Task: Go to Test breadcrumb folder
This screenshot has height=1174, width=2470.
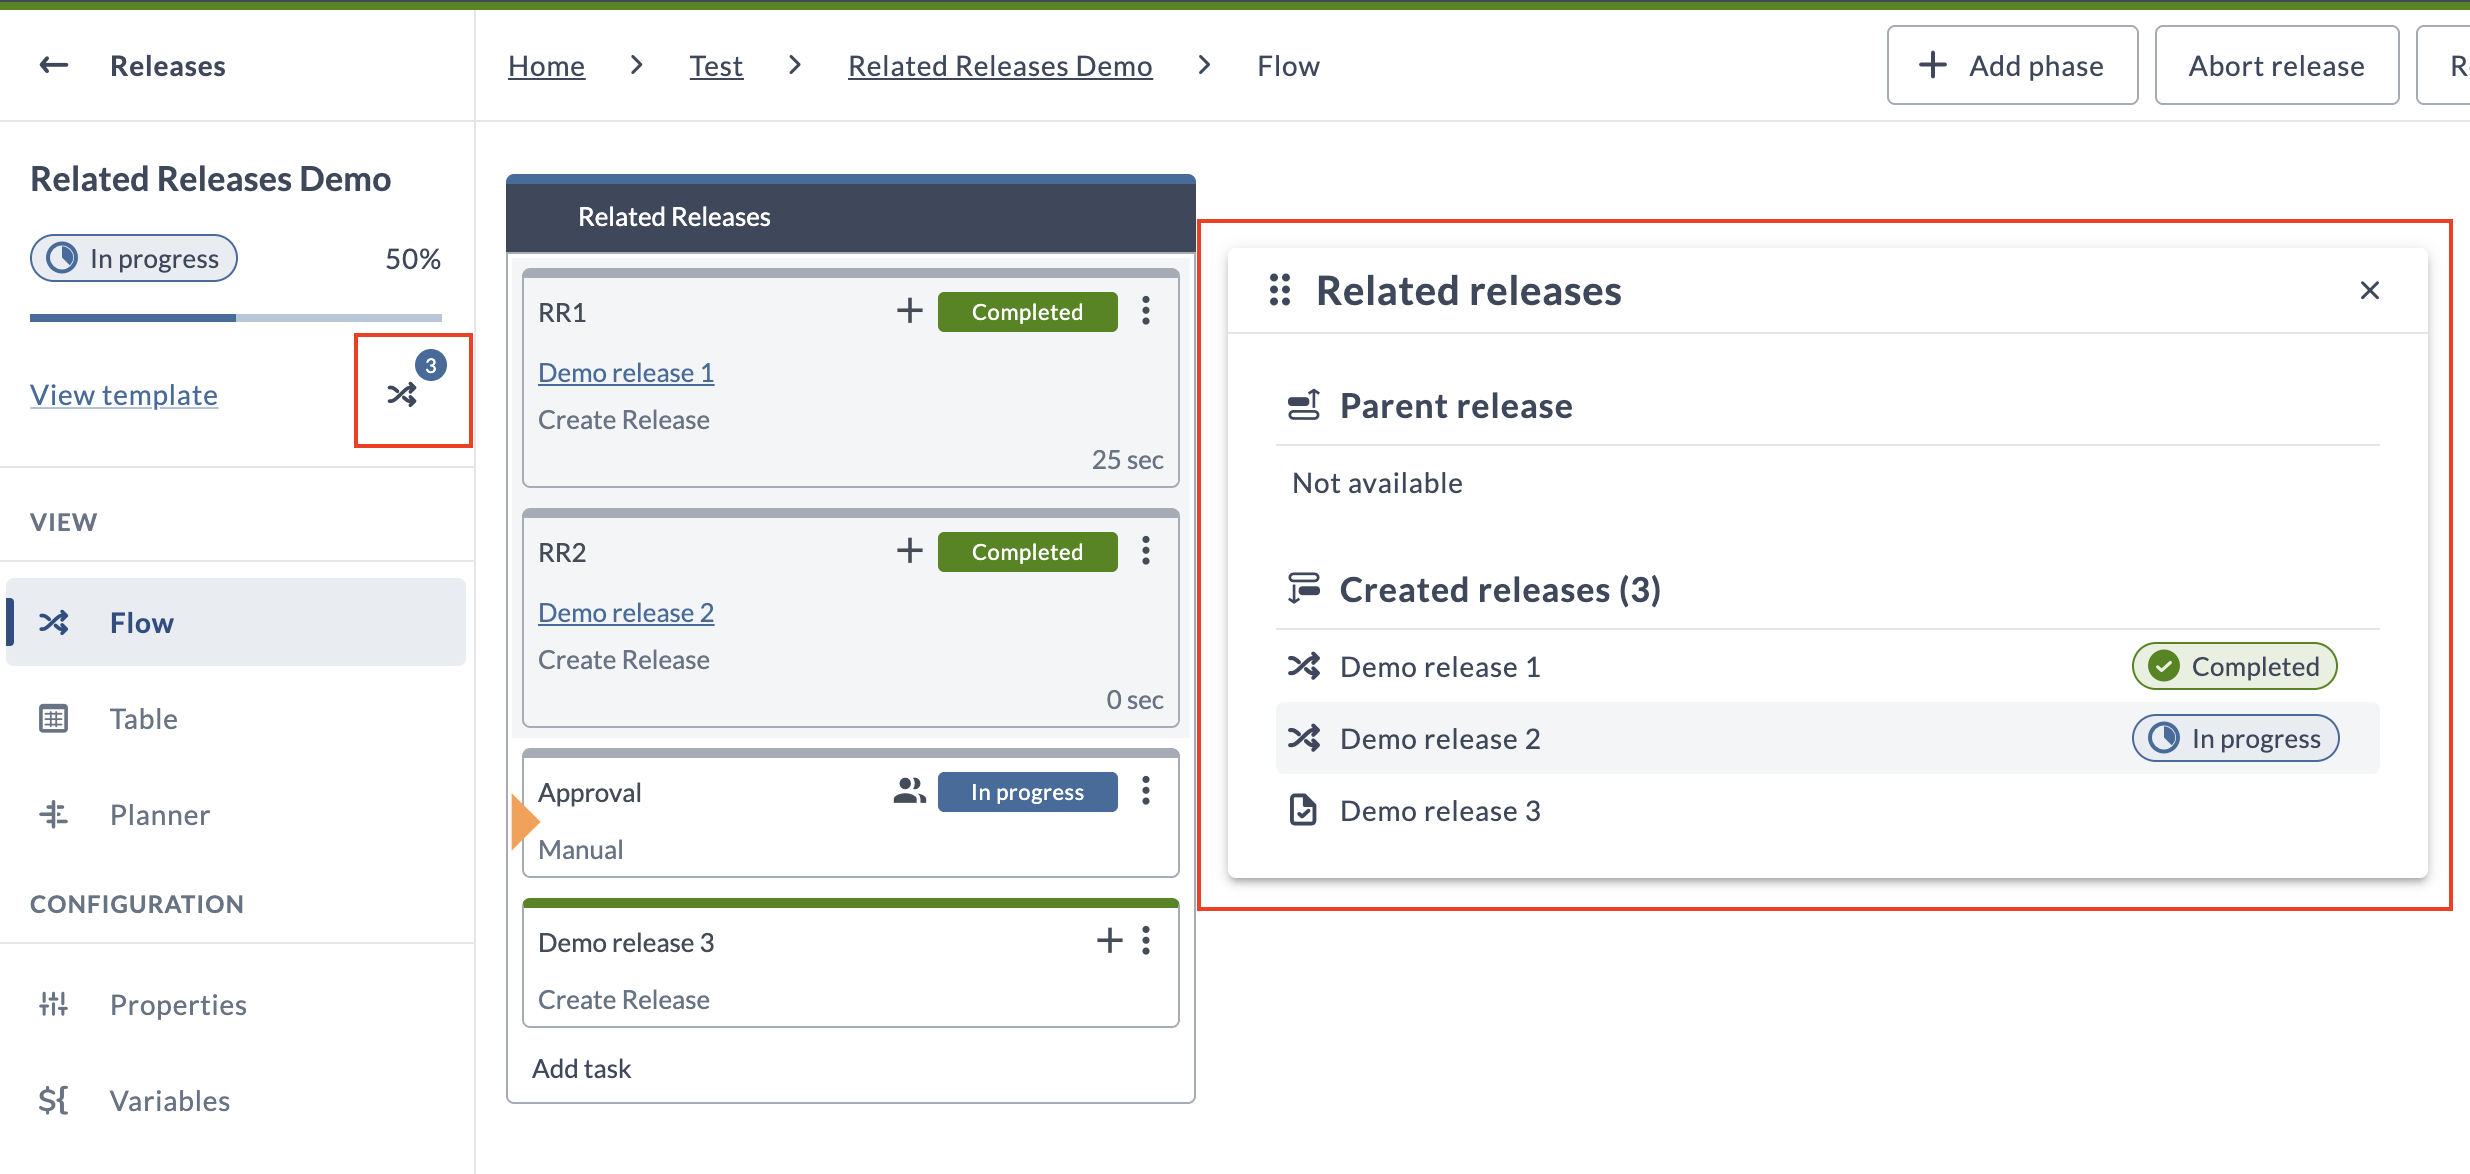Action: click(x=716, y=66)
